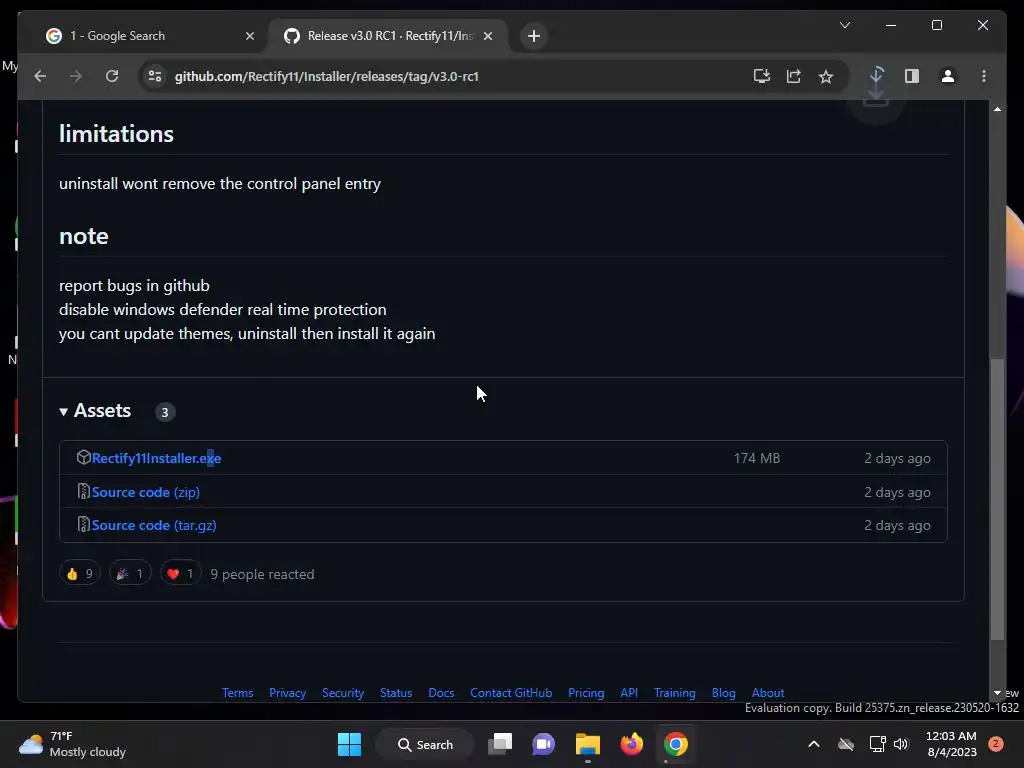The width and height of the screenshot is (1024, 768).
Task: Click the zip file icon beside Source code (zip)
Action: 83,491
